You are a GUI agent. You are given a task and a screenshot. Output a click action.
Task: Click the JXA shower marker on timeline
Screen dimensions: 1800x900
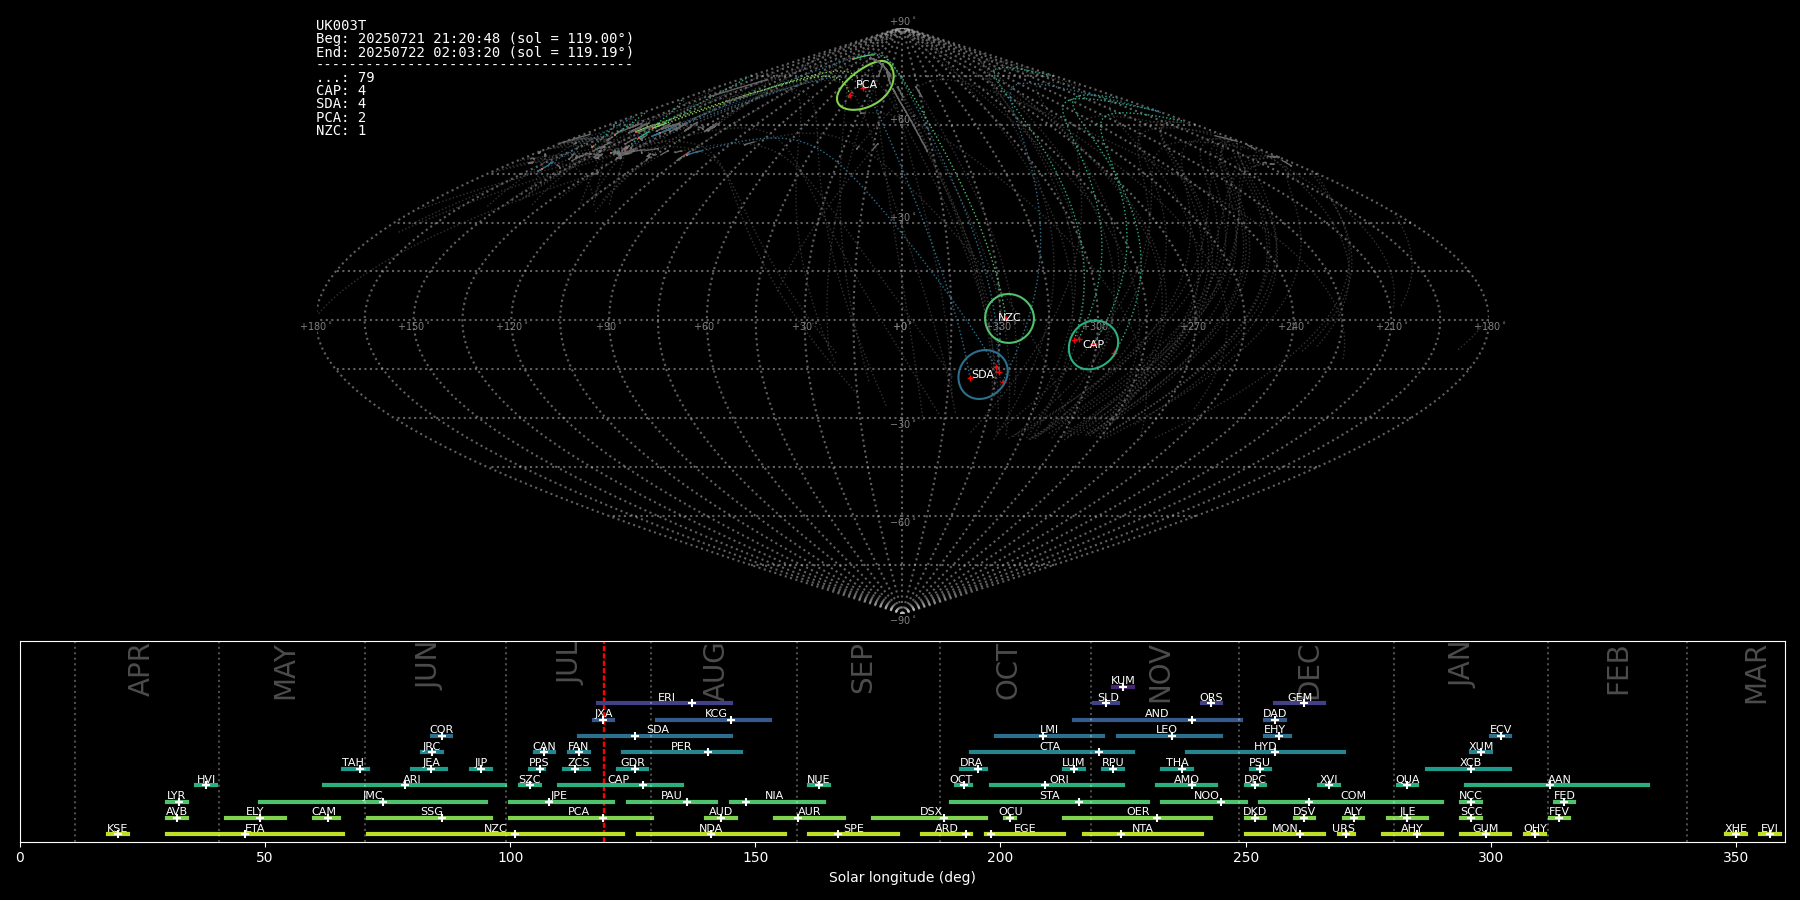coord(603,719)
